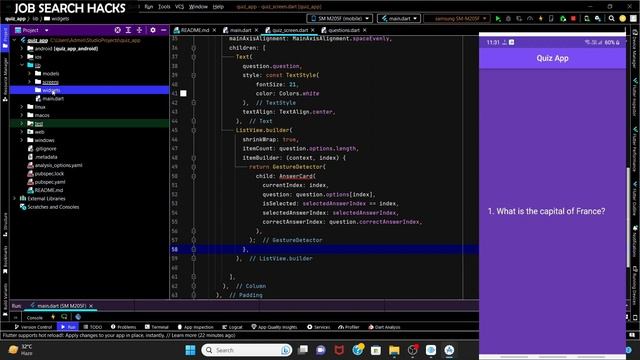Image resolution: width=640 pixels, height=360 pixels.
Task: Open Logcat tool window
Action: 232,327
